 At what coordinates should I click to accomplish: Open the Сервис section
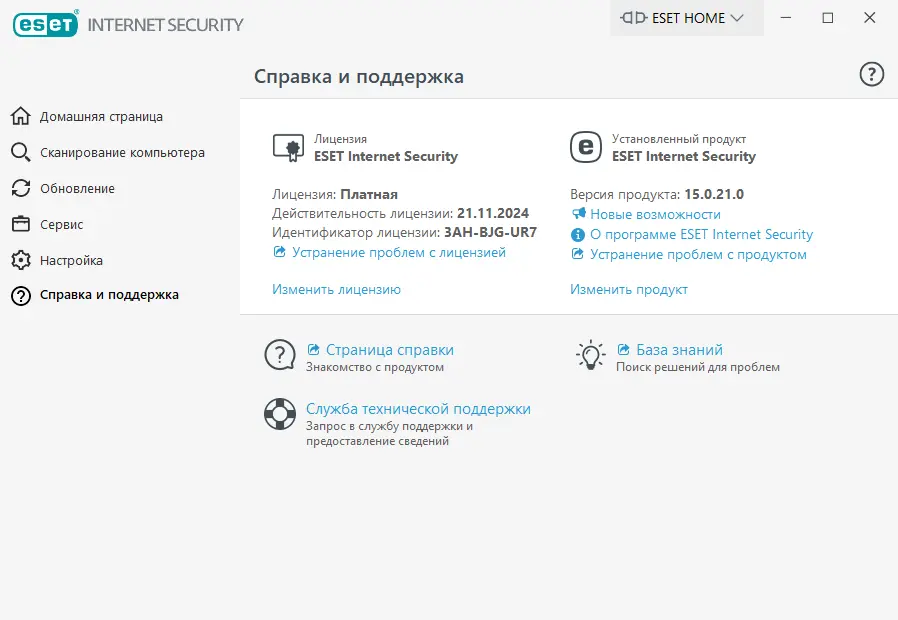click(x=61, y=225)
